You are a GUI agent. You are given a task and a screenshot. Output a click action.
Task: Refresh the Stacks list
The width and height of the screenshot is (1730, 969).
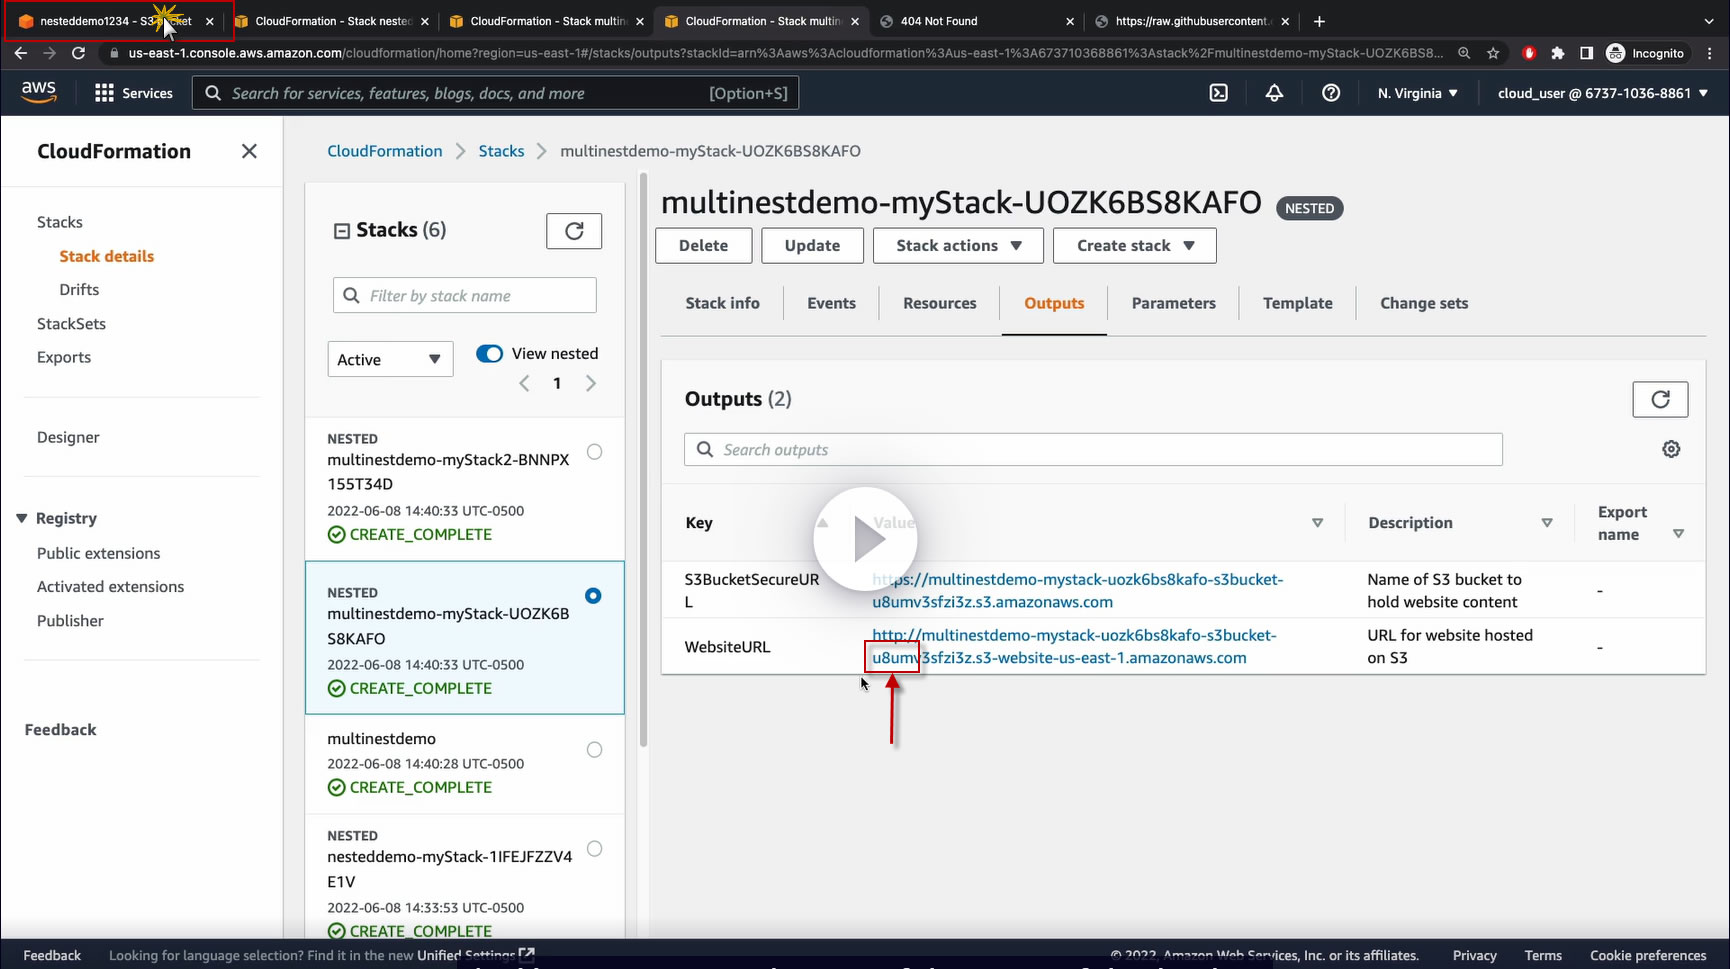point(574,231)
